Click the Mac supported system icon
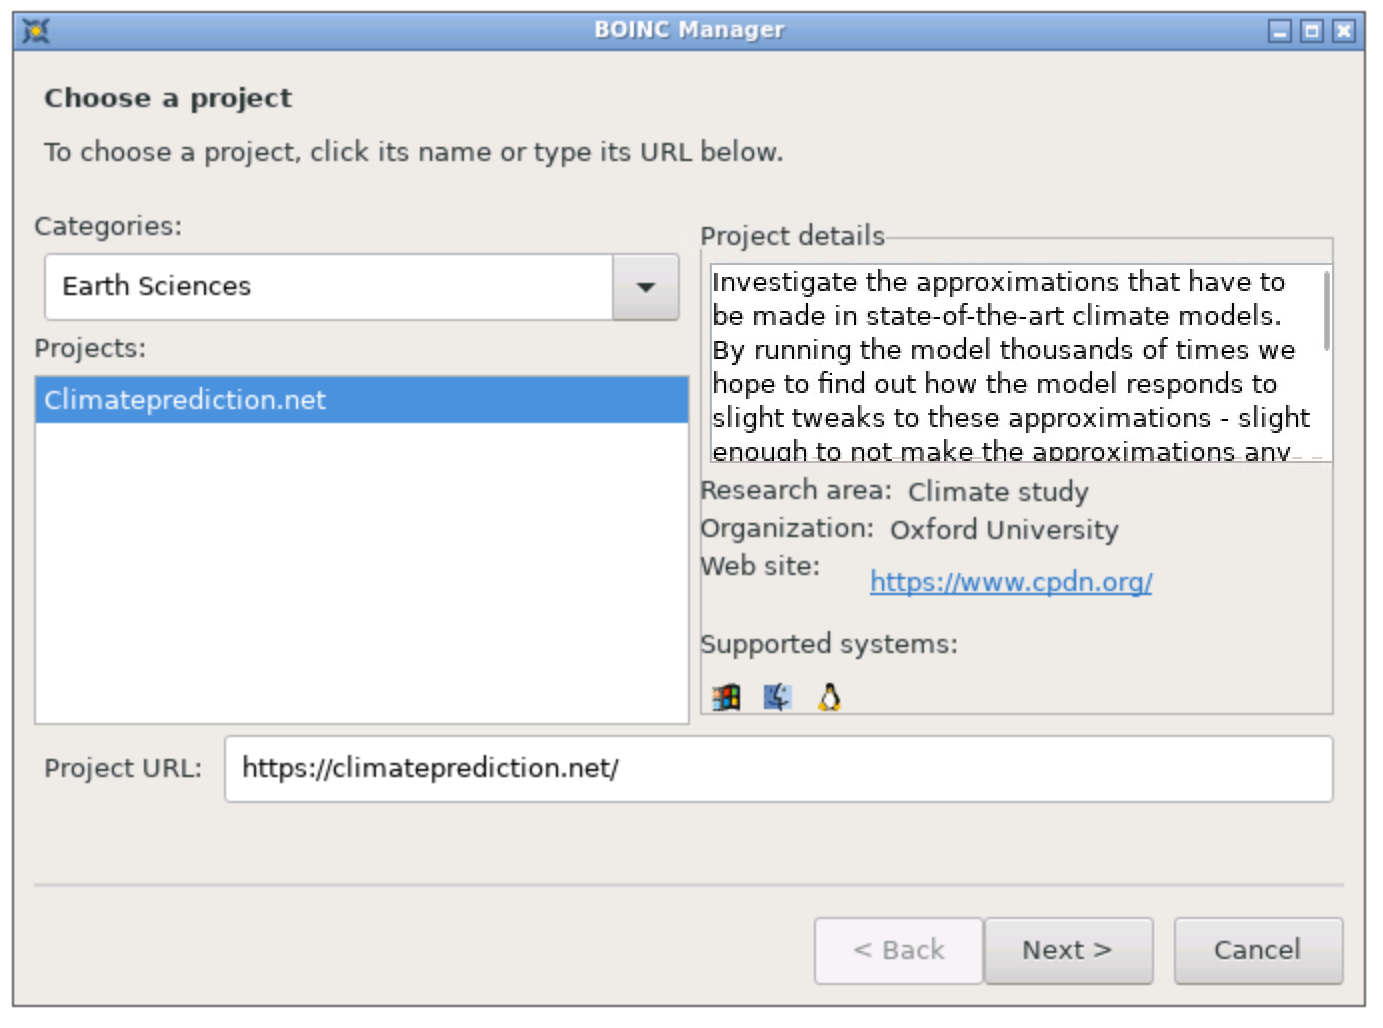1383x1028 pixels. click(777, 697)
